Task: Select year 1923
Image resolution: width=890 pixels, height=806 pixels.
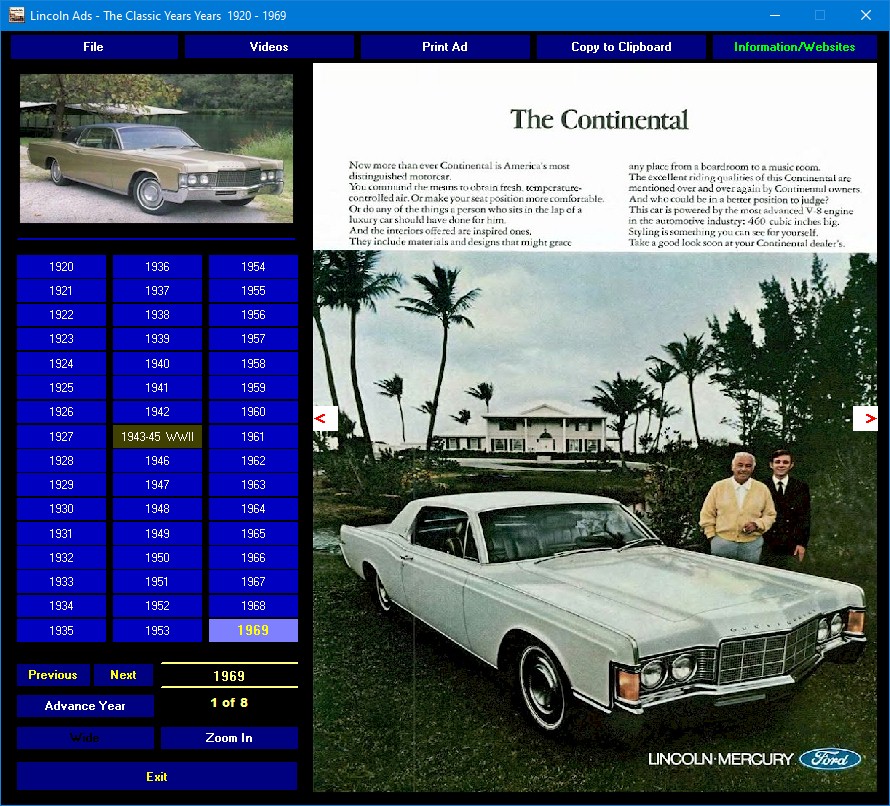Action: coord(61,339)
